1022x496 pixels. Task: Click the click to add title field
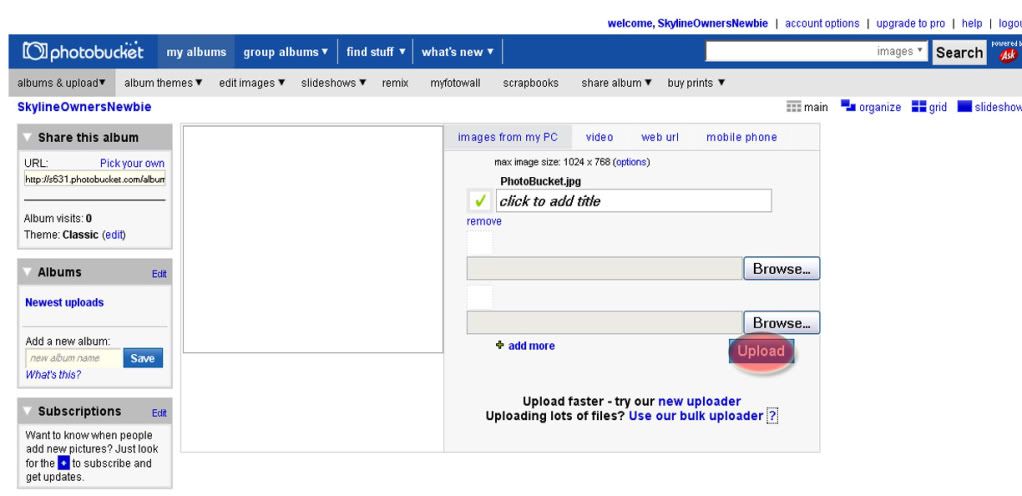pos(634,201)
